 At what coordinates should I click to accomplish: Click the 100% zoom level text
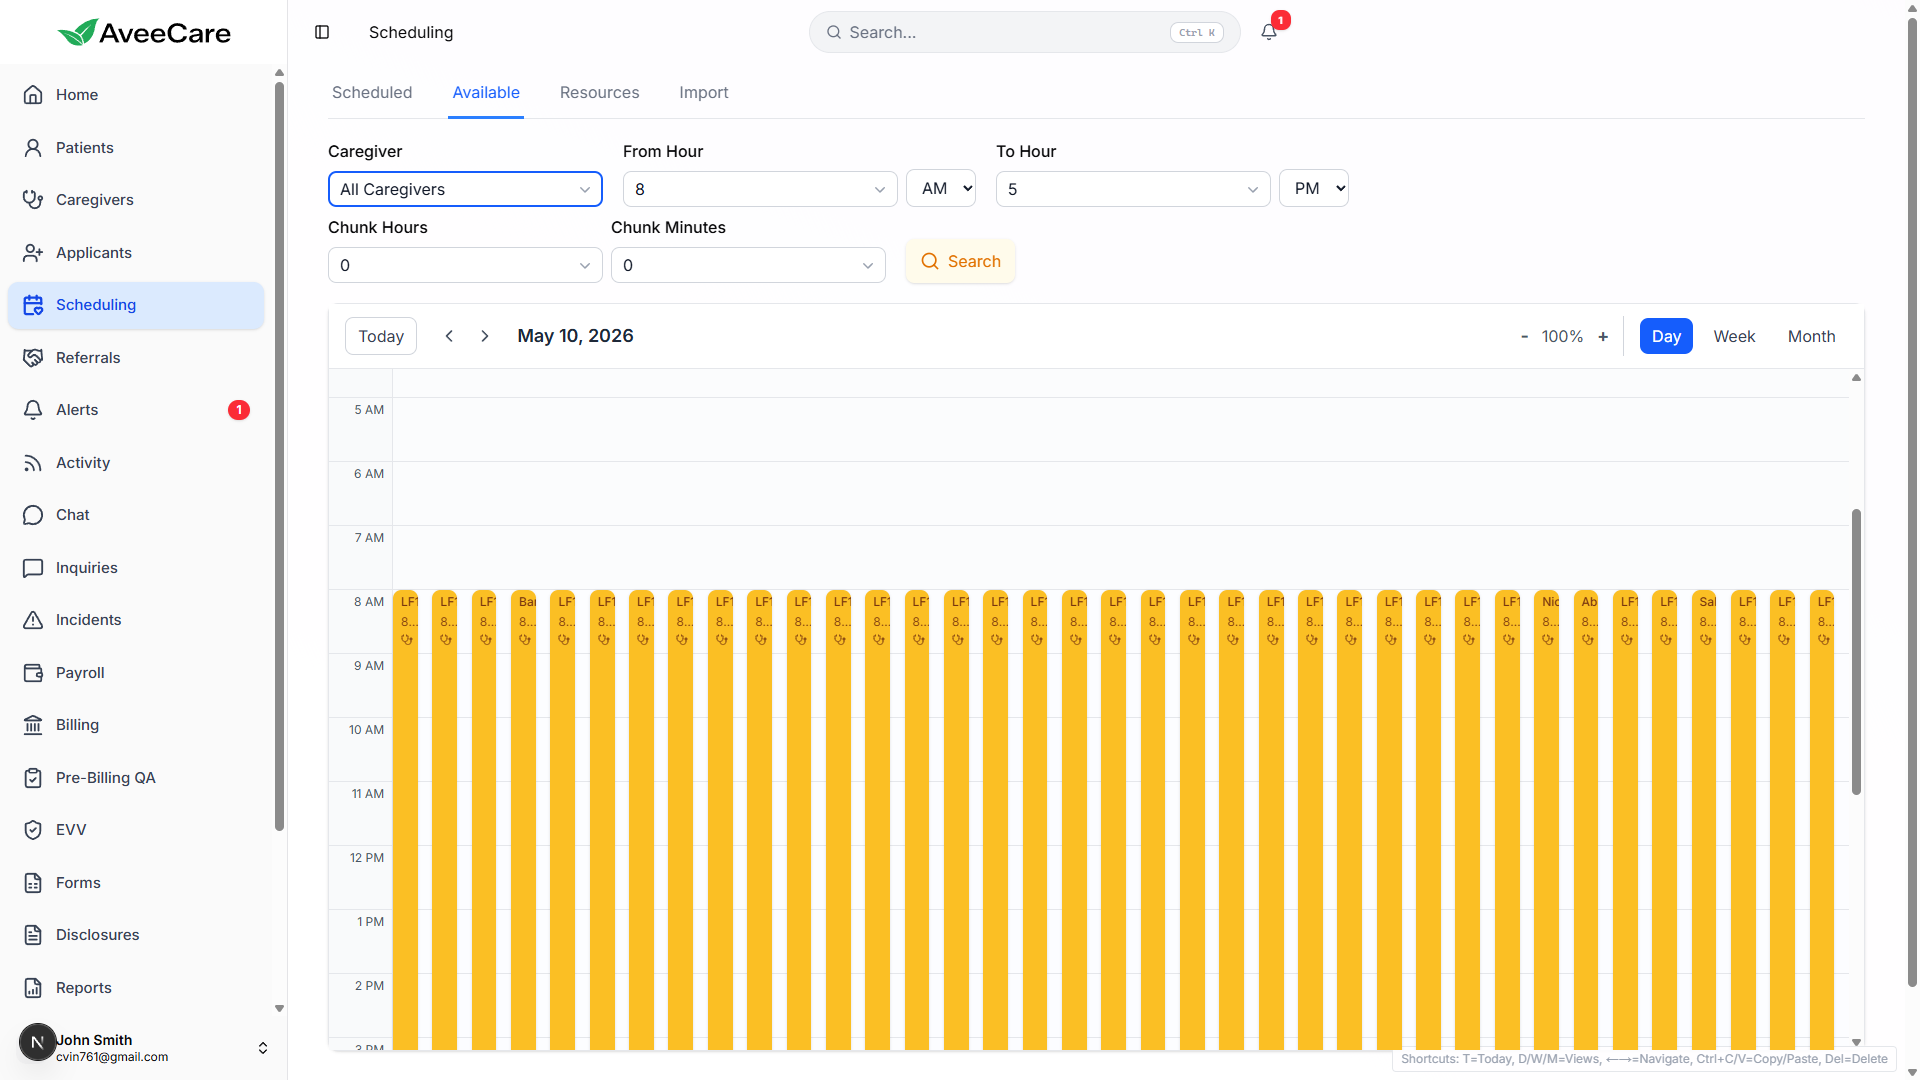1562,337
